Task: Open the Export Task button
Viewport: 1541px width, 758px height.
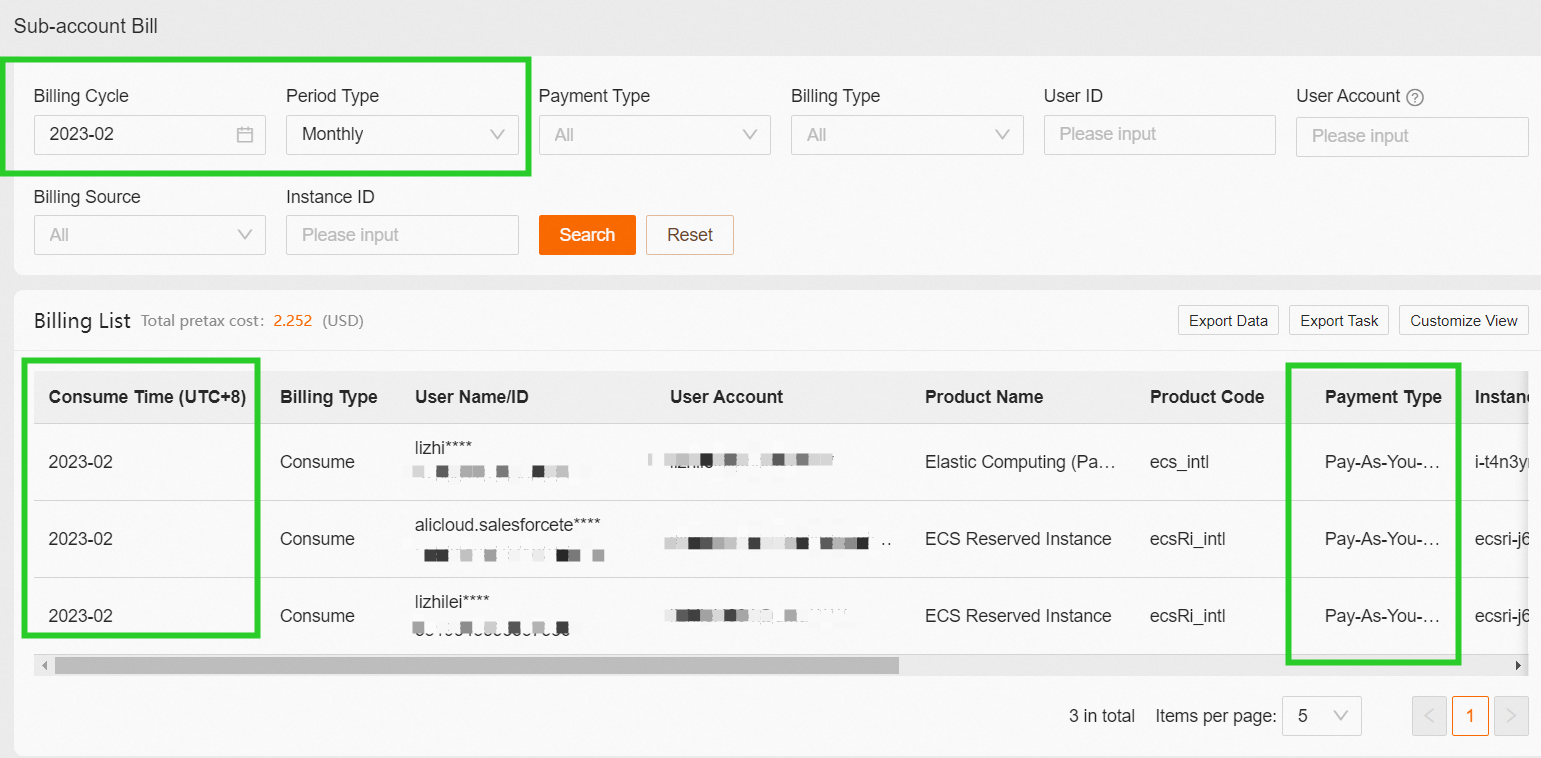Action: [1339, 321]
